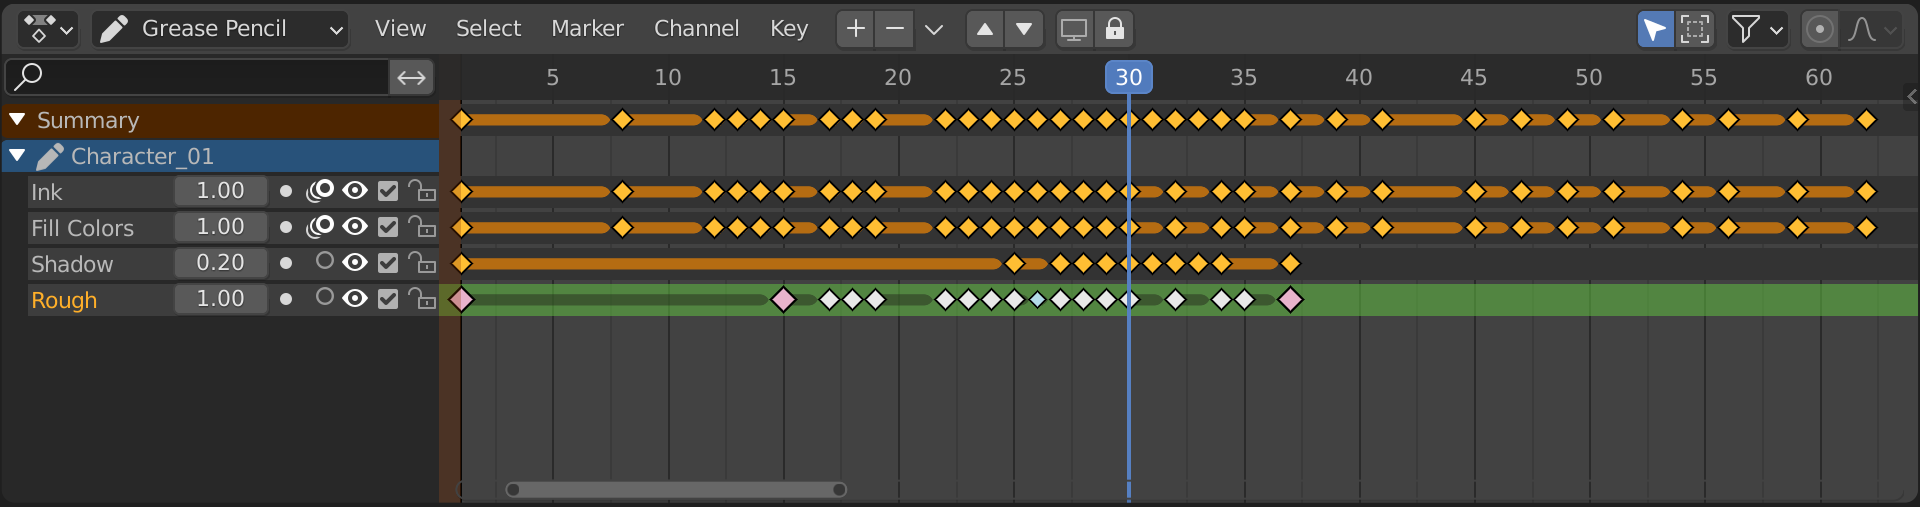Hide the Shadow layer eye icon
This screenshot has height=507, width=1920.
tap(355, 263)
